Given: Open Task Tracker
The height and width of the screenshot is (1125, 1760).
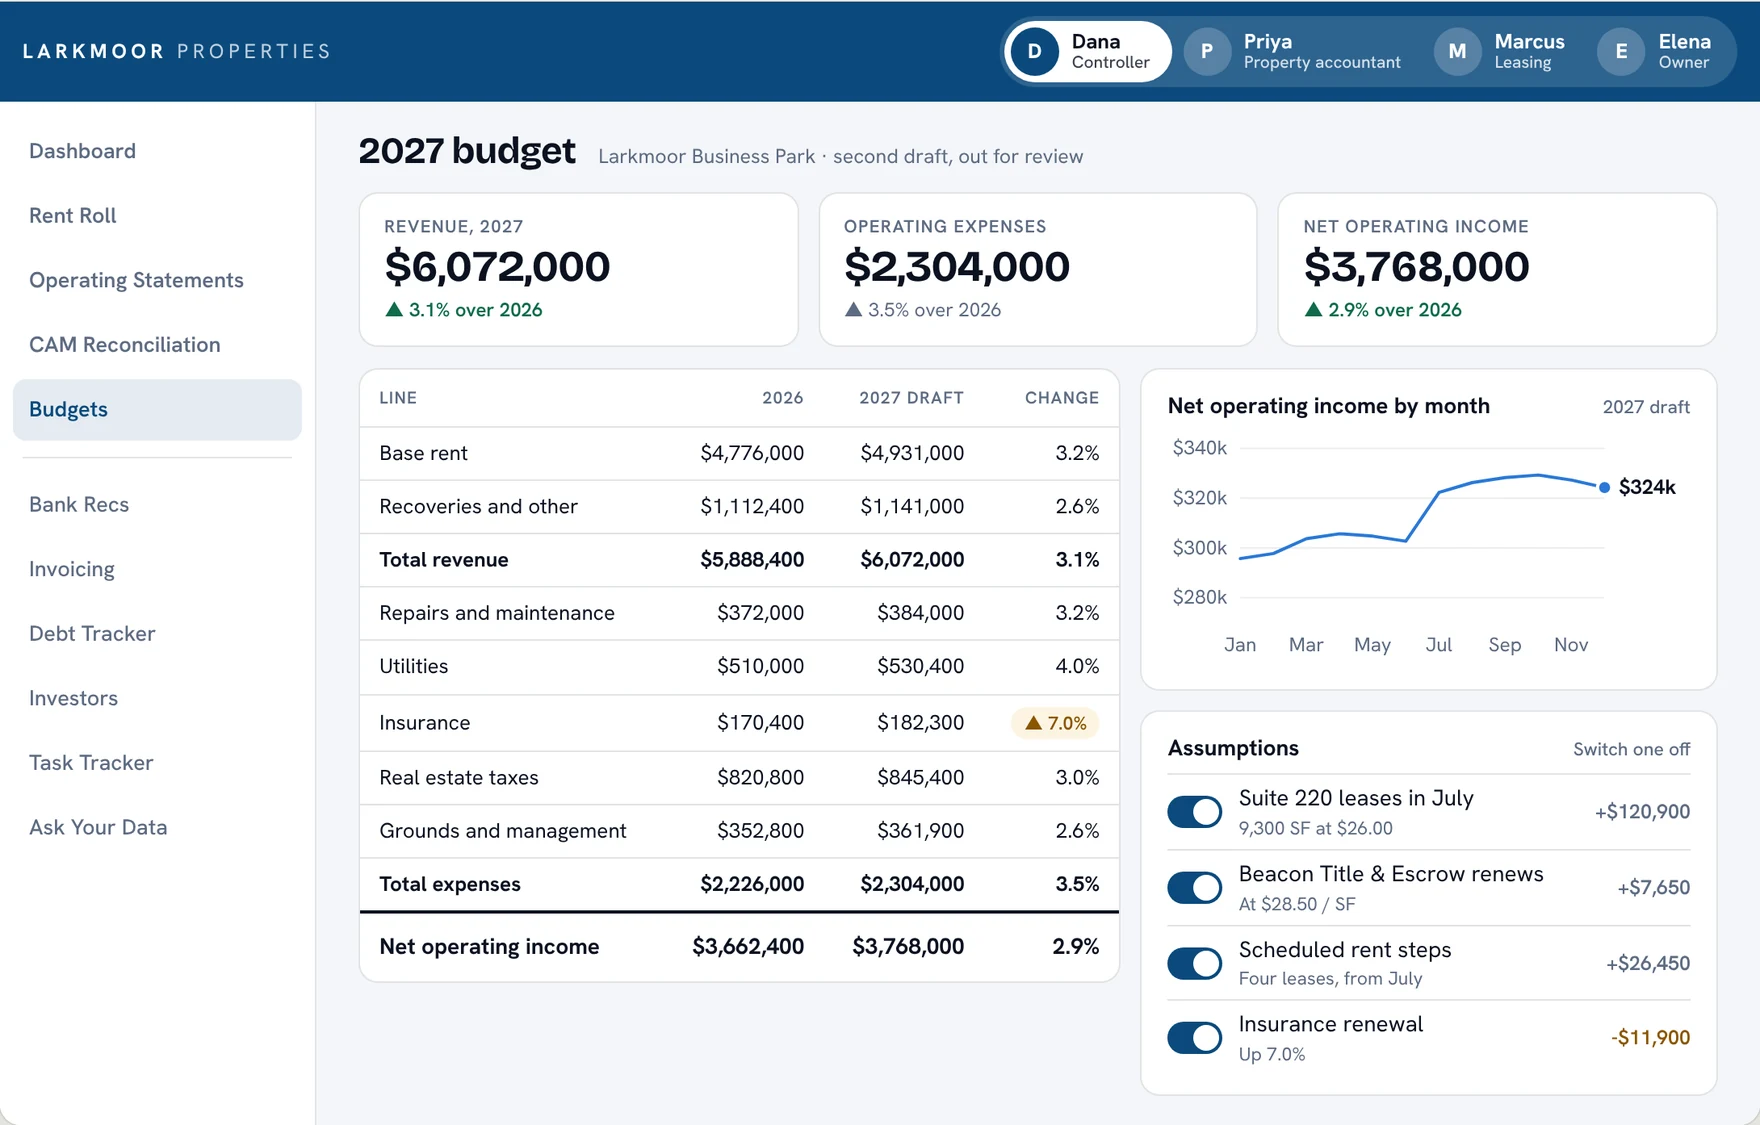Looking at the screenshot, I should (157, 763).
